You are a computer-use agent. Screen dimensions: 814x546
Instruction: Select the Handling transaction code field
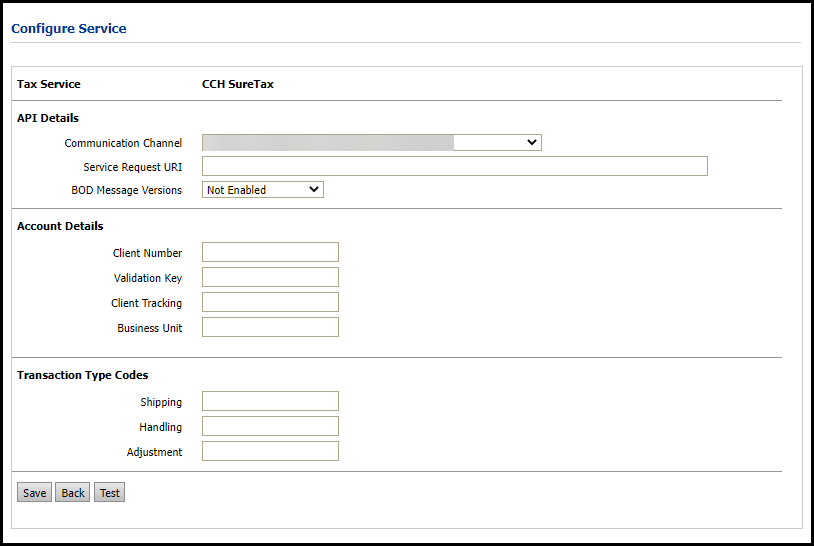click(x=270, y=426)
